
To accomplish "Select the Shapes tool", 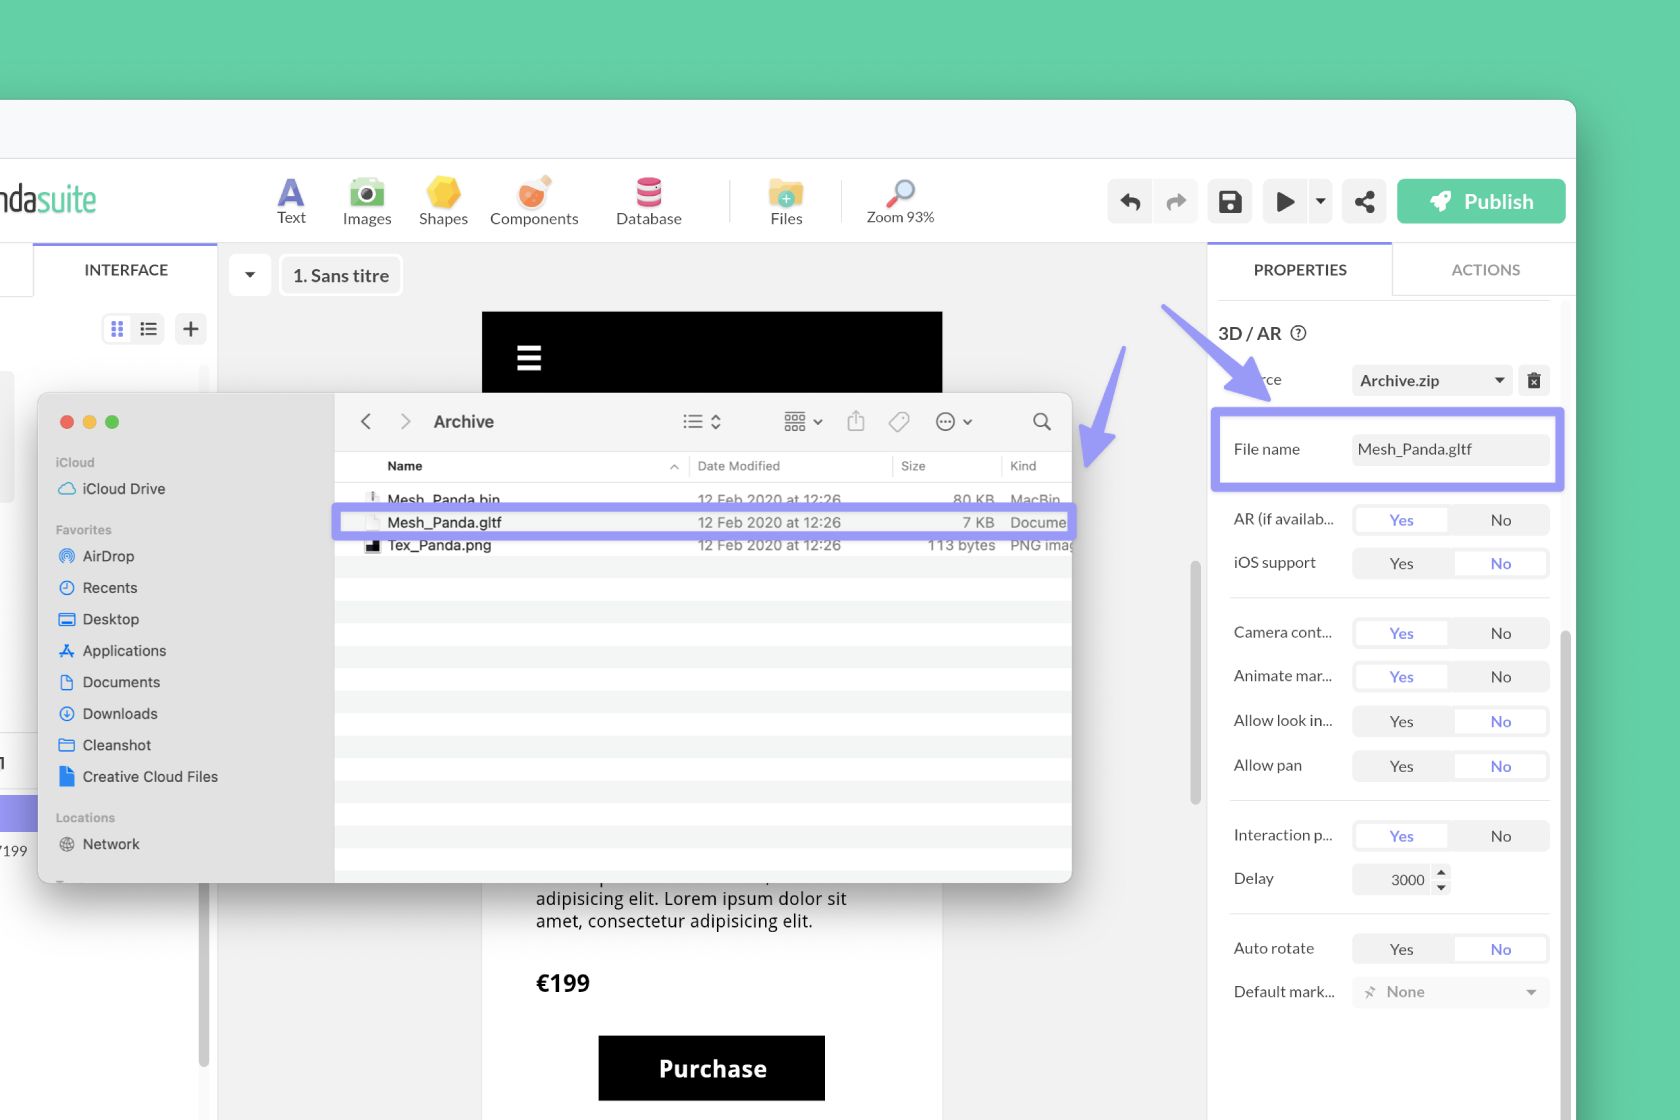I will point(443,201).
